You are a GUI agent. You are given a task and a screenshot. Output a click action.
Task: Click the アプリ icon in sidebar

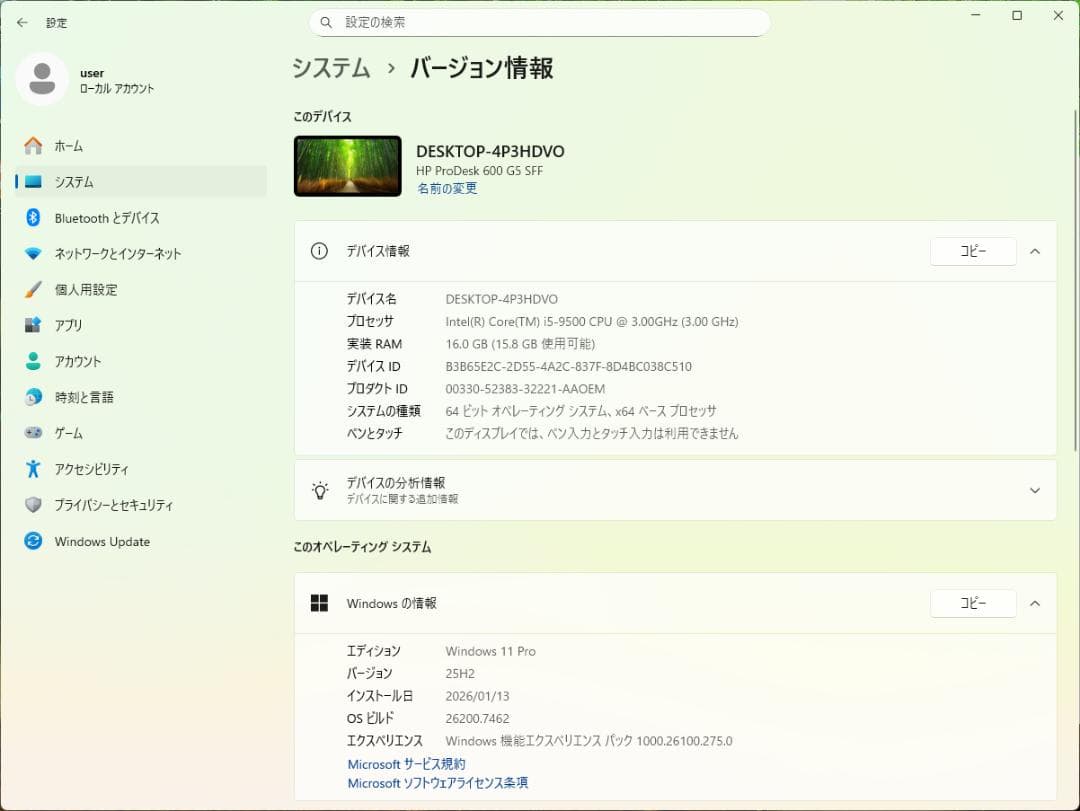point(34,326)
